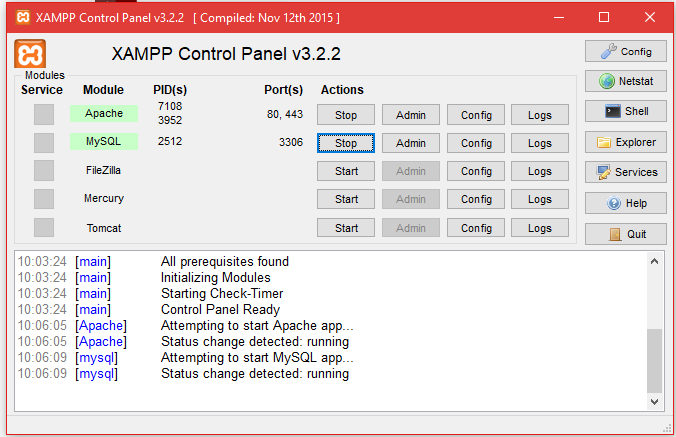Quit XAMPP with the Quit button
The height and width of the screenshot is (437, 676).
point(626,234)
